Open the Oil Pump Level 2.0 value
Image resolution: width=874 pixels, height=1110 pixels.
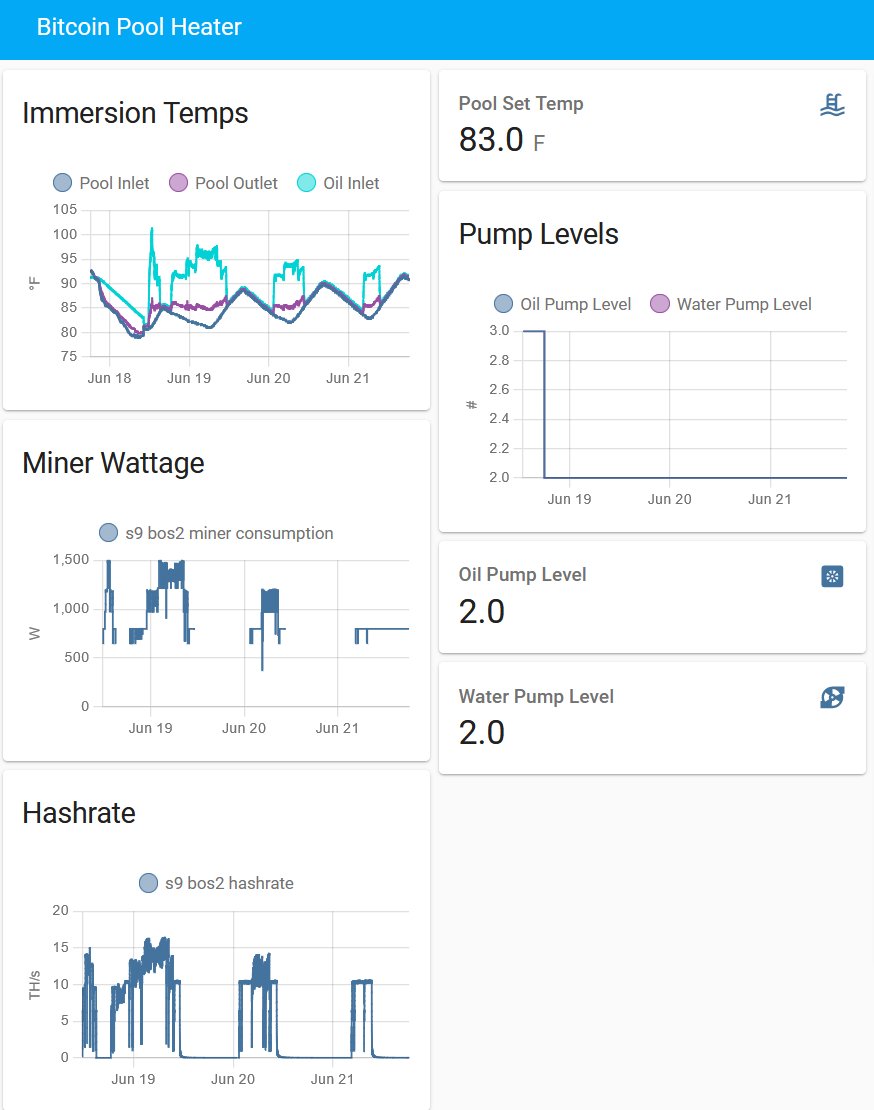482,612
